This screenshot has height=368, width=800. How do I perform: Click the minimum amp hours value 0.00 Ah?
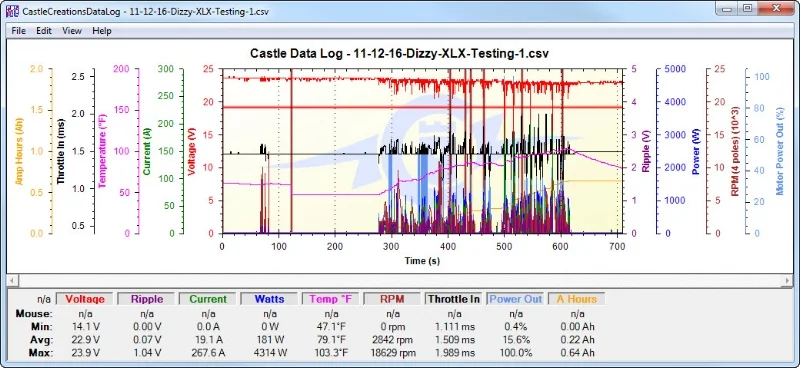click(x=577, y=327)
